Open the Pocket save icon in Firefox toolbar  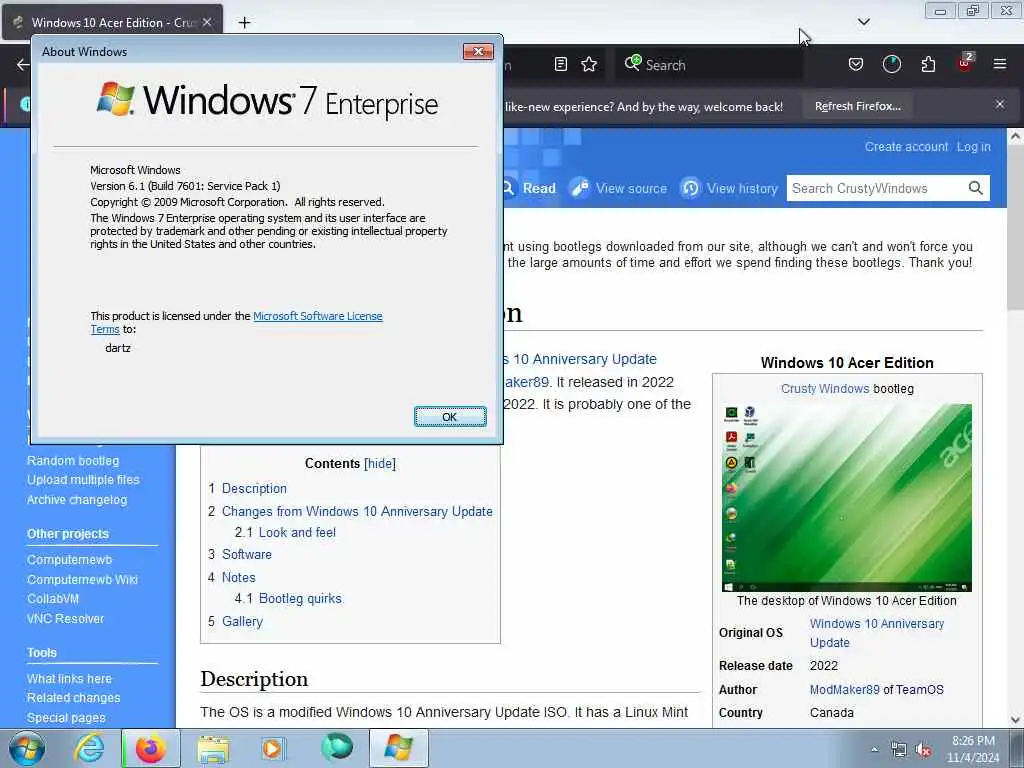[856, 64]
